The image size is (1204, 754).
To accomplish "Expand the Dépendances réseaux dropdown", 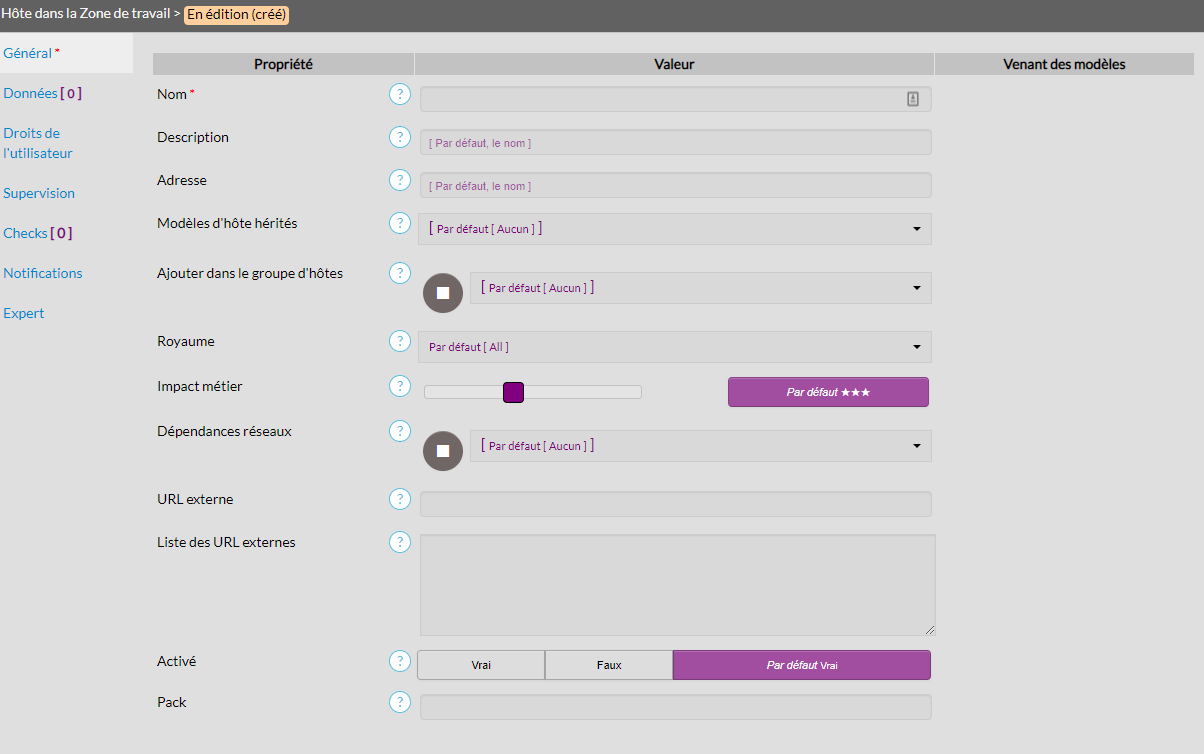I will point(700,446).
